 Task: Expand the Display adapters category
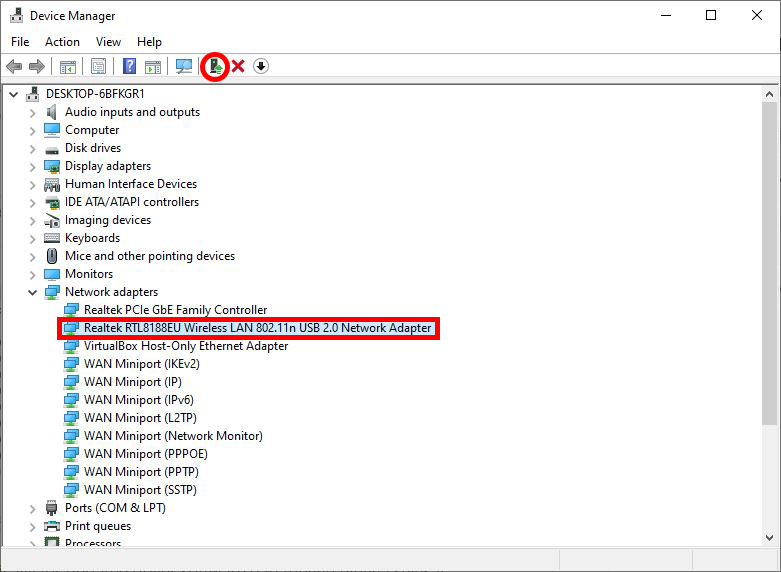click(x=32, y=167)
